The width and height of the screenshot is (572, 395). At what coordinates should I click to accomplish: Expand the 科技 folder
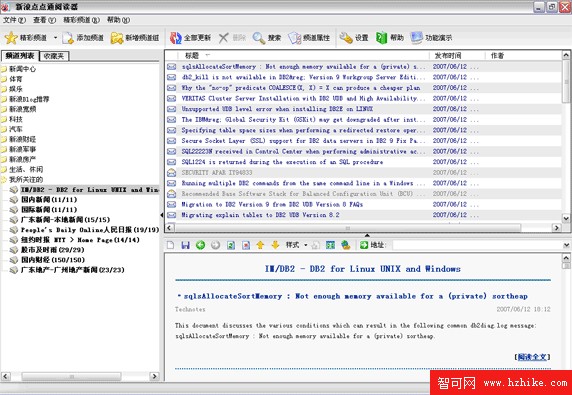(4, 119)
